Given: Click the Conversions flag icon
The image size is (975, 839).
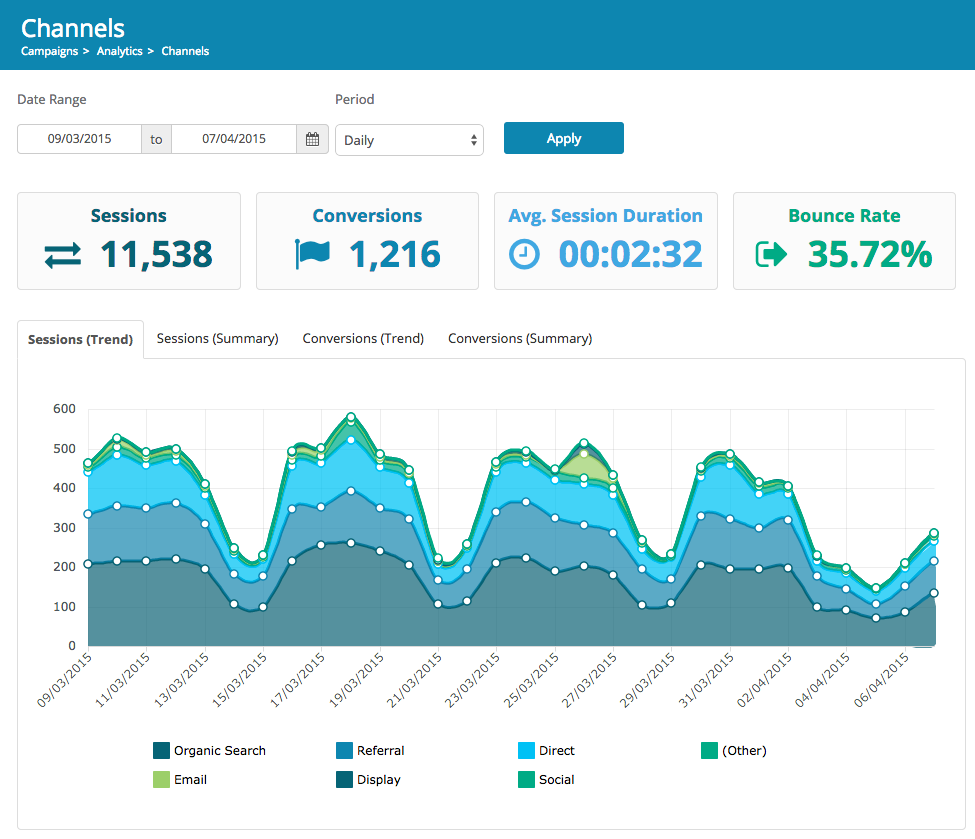Looking at the screenshot, I should [x=312, y=255].
